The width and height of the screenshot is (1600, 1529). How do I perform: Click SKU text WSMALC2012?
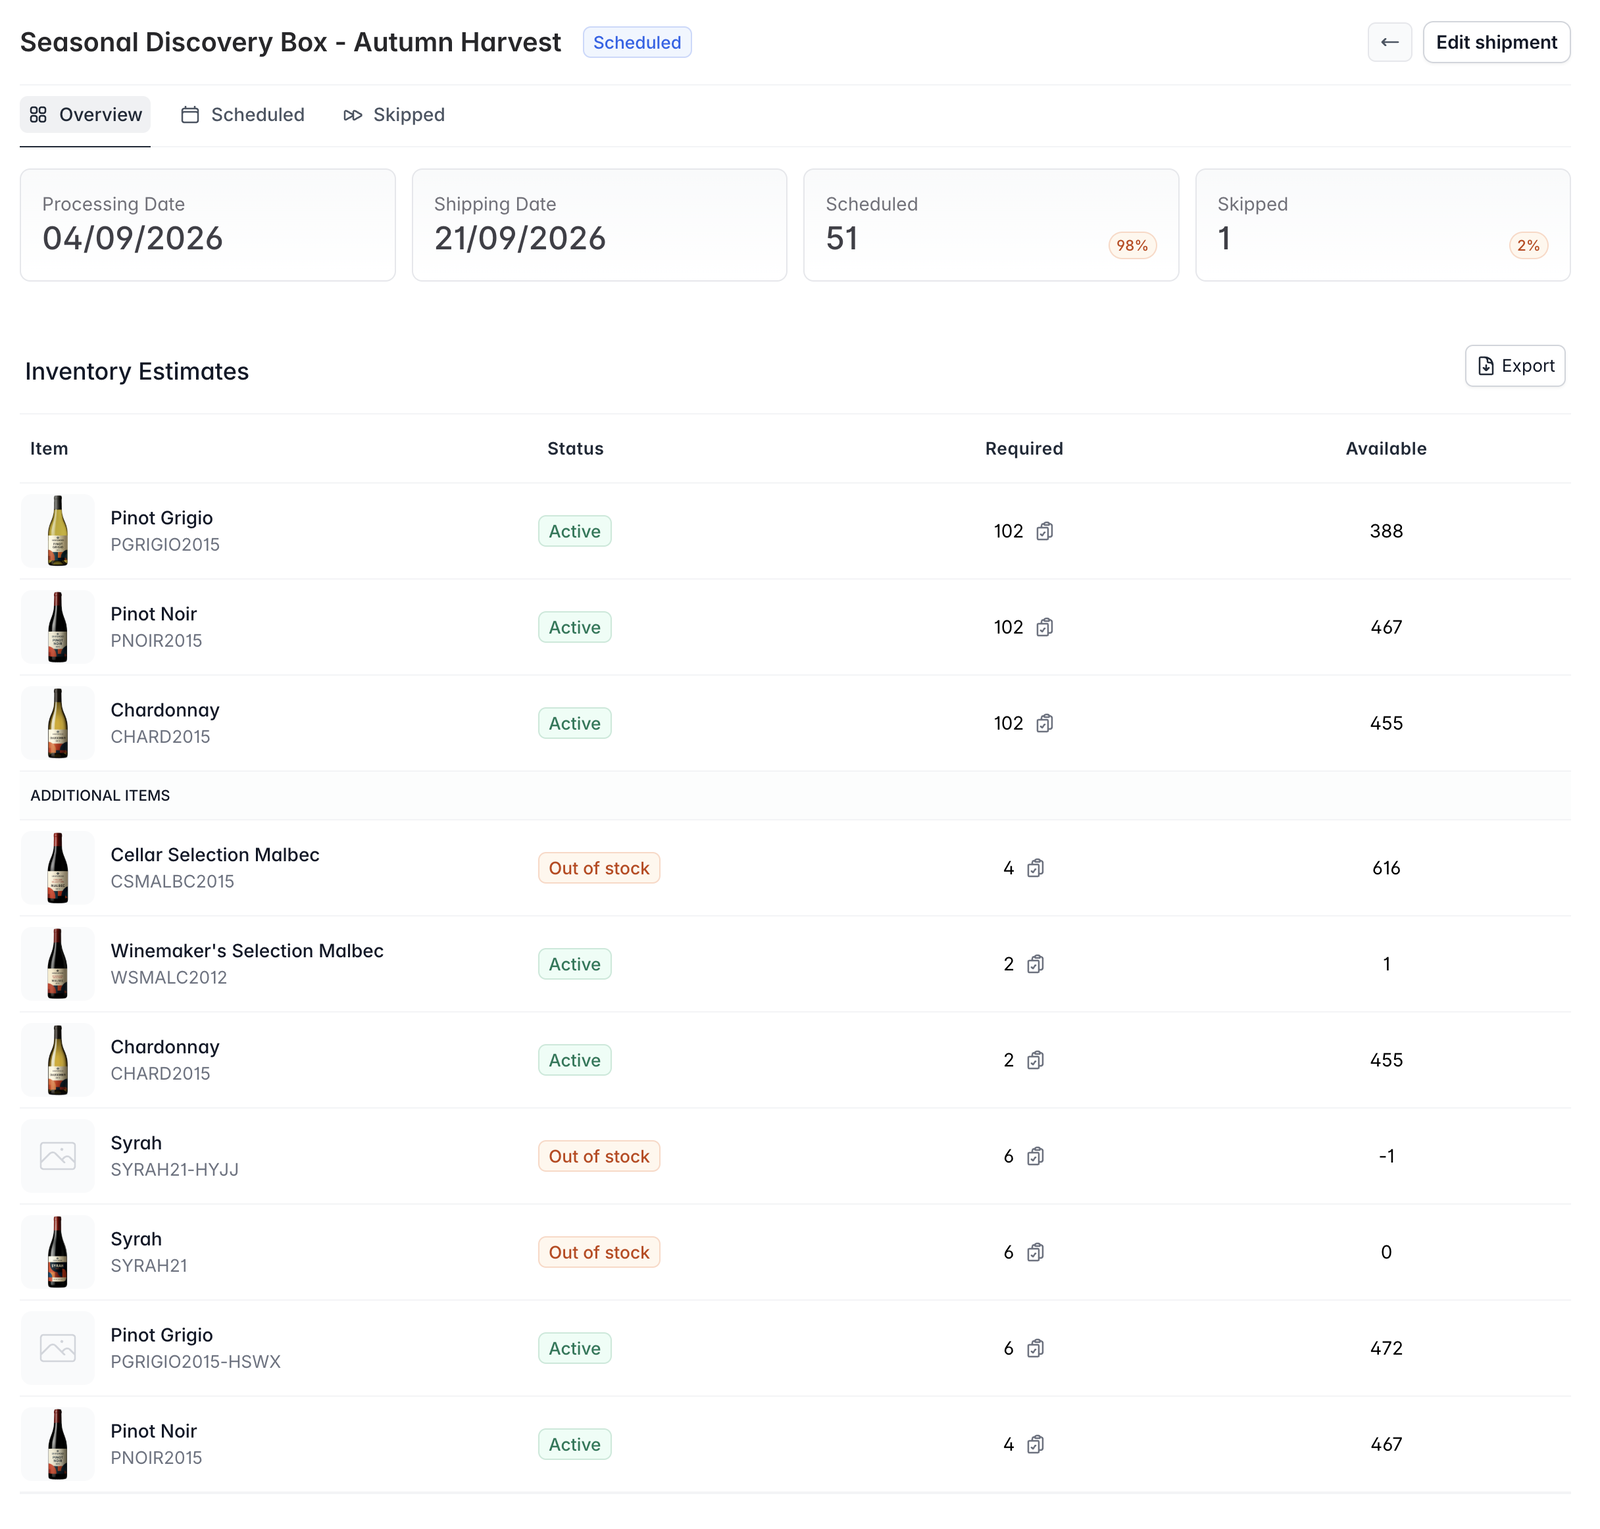pyautogui.click(x=169, y=978)
